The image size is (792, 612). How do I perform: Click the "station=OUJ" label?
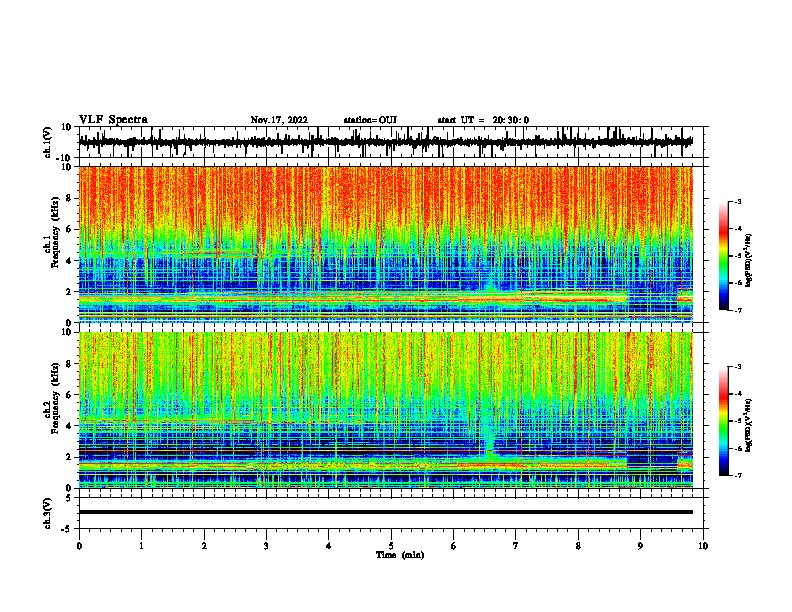[370, 120]
